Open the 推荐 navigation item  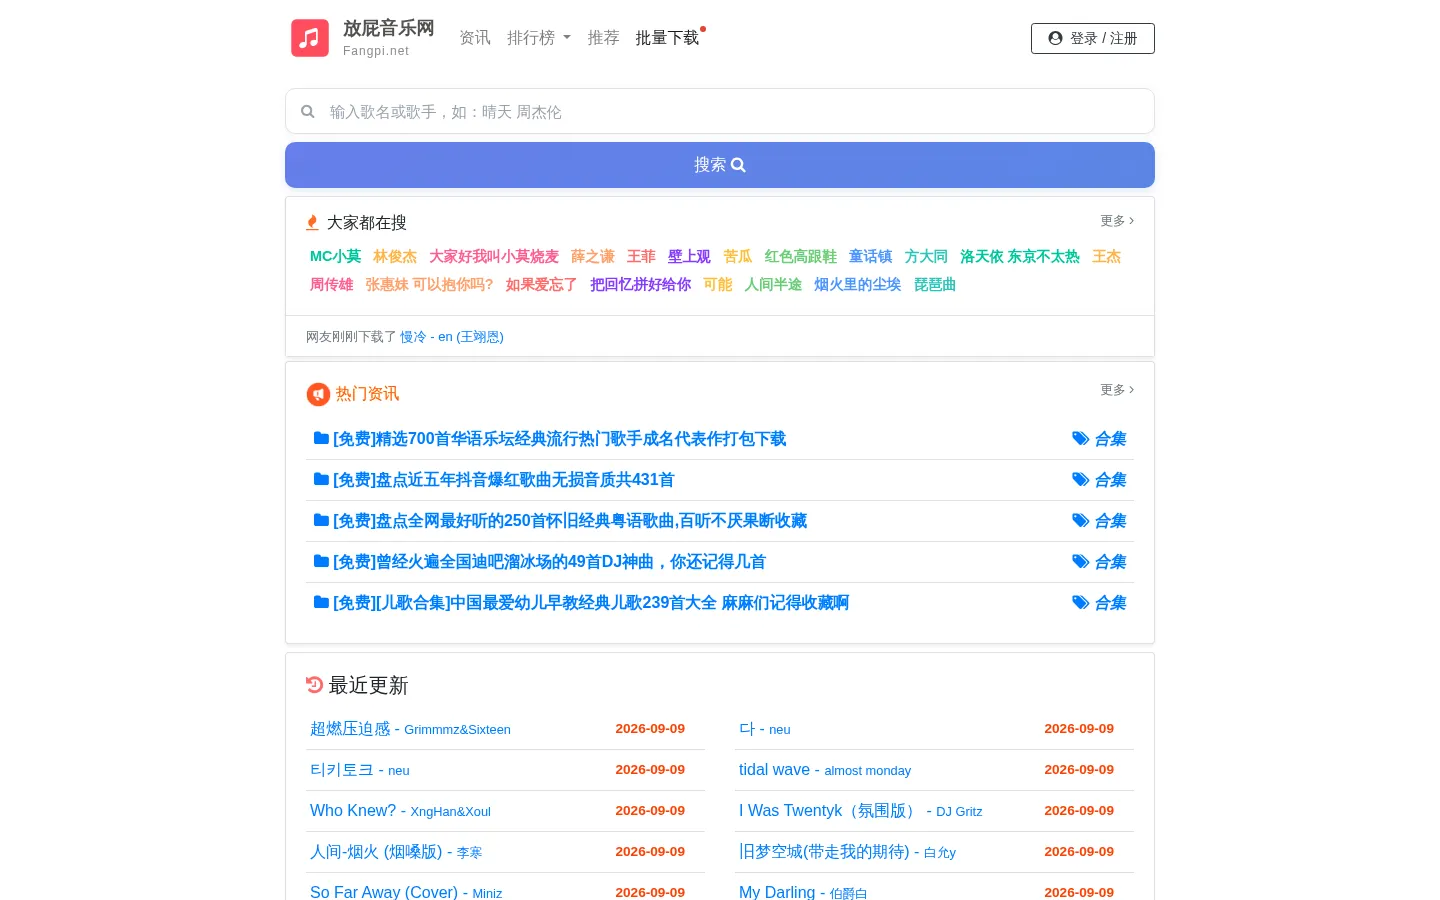click(x=604, y=38)
